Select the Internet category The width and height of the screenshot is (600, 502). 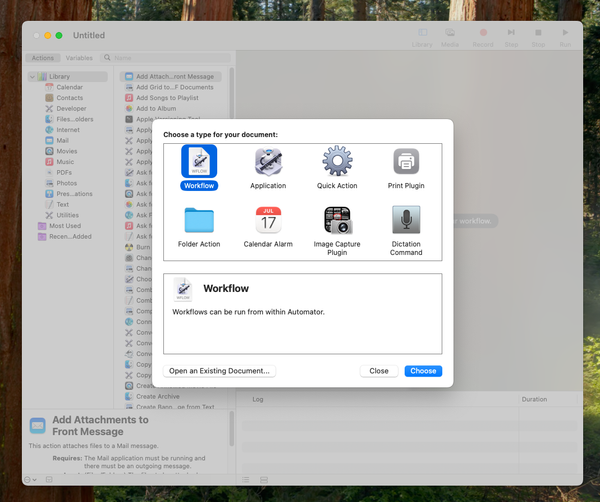click(68, 130)
